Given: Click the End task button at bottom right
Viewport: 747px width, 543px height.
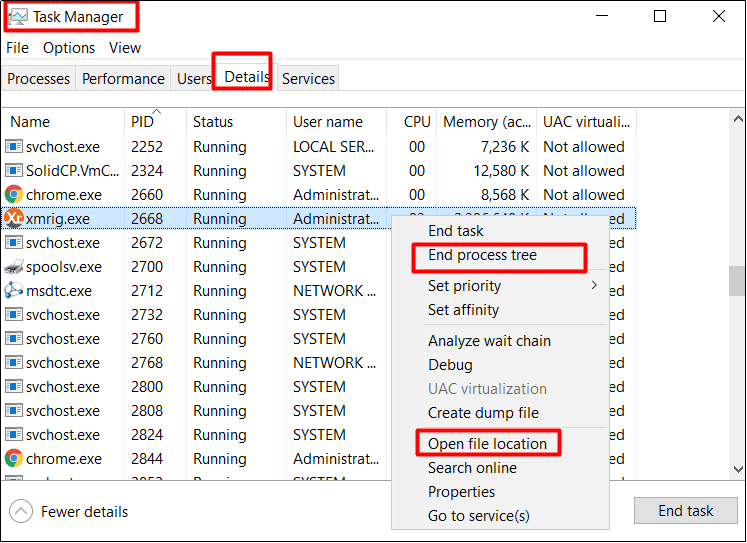Looking at the screenshot, I should point(686,511).
